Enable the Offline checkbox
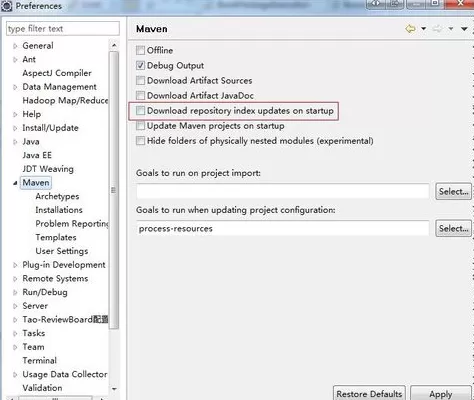The height and width of the screenshot is (400, 474). [140, 50]
